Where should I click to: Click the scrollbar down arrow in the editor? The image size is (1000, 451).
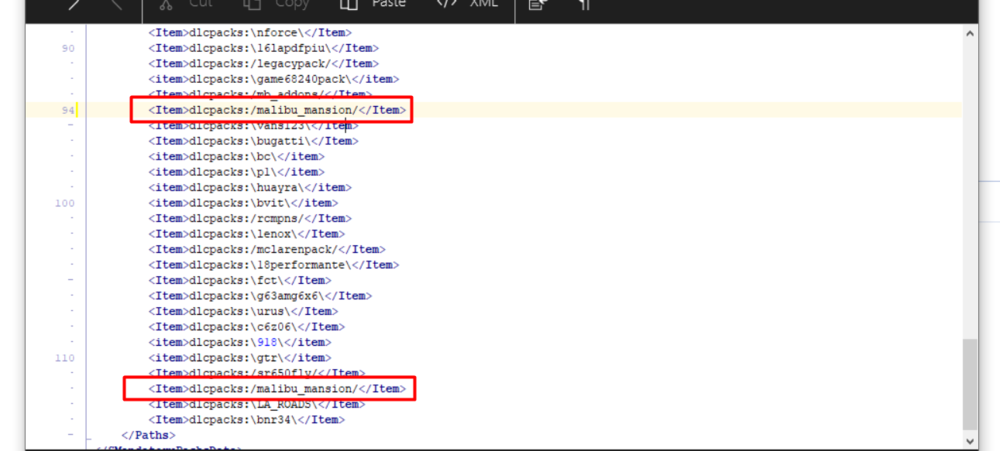click(969, 440)
